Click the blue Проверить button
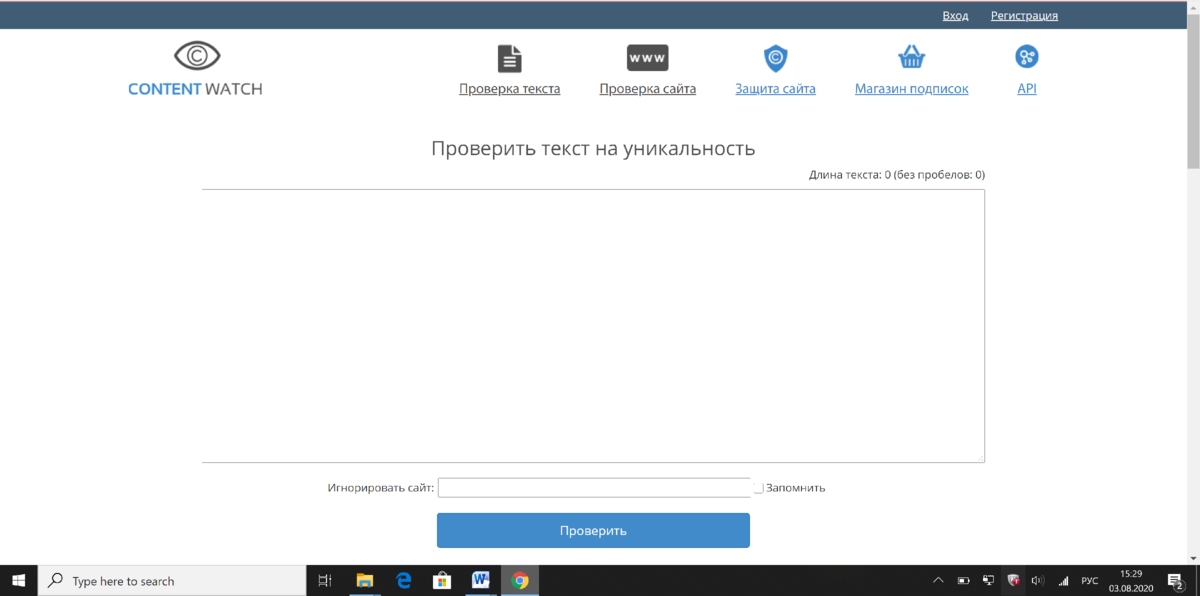Screen dimensions: 1200x596 [x=593, y=530]
